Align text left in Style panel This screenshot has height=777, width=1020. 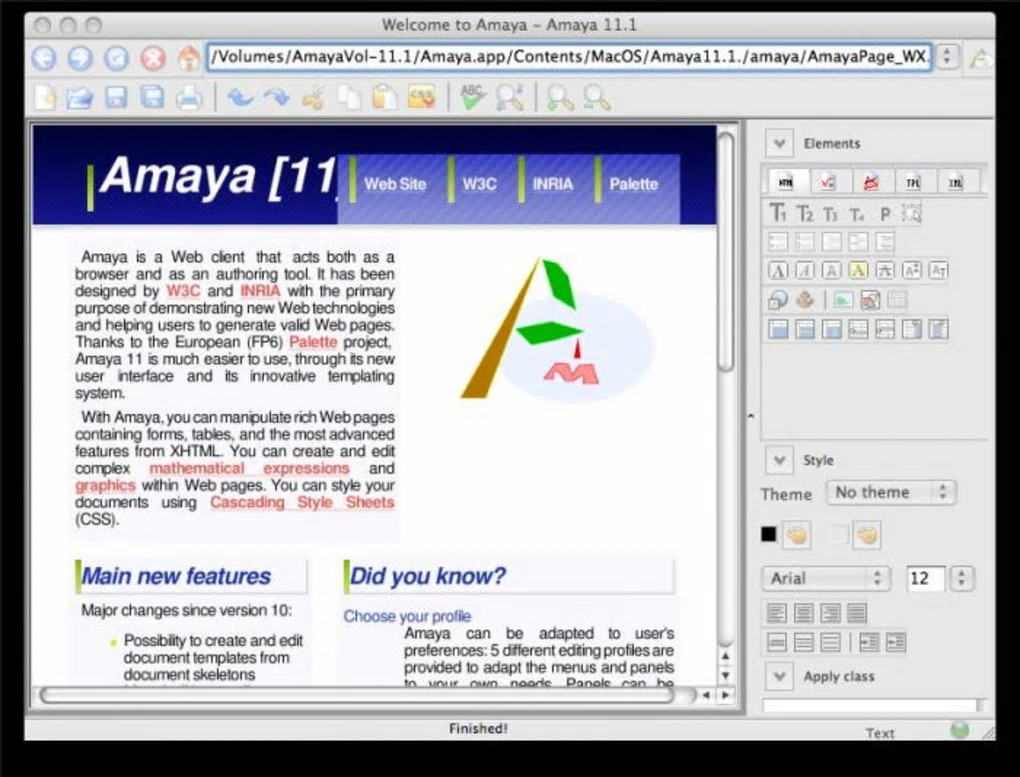pyautogui.click(x=777, y=613)
